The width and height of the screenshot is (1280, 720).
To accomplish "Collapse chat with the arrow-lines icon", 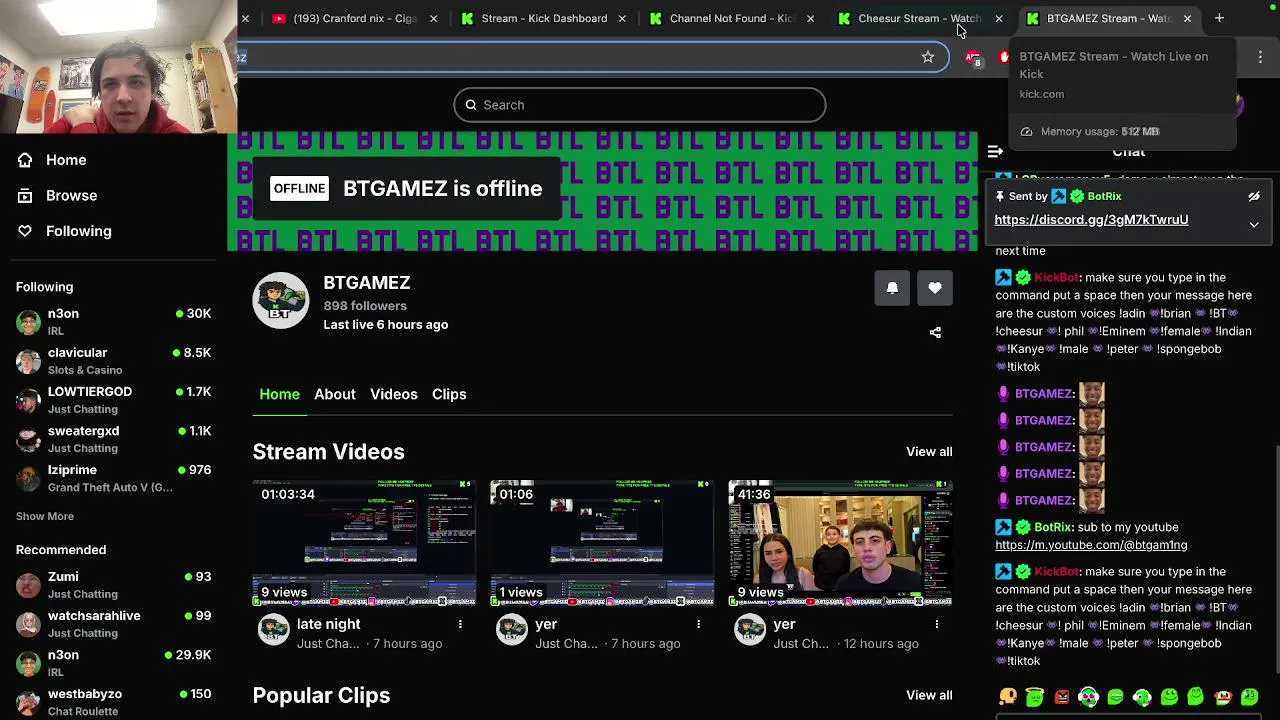I will coord(995,152).
